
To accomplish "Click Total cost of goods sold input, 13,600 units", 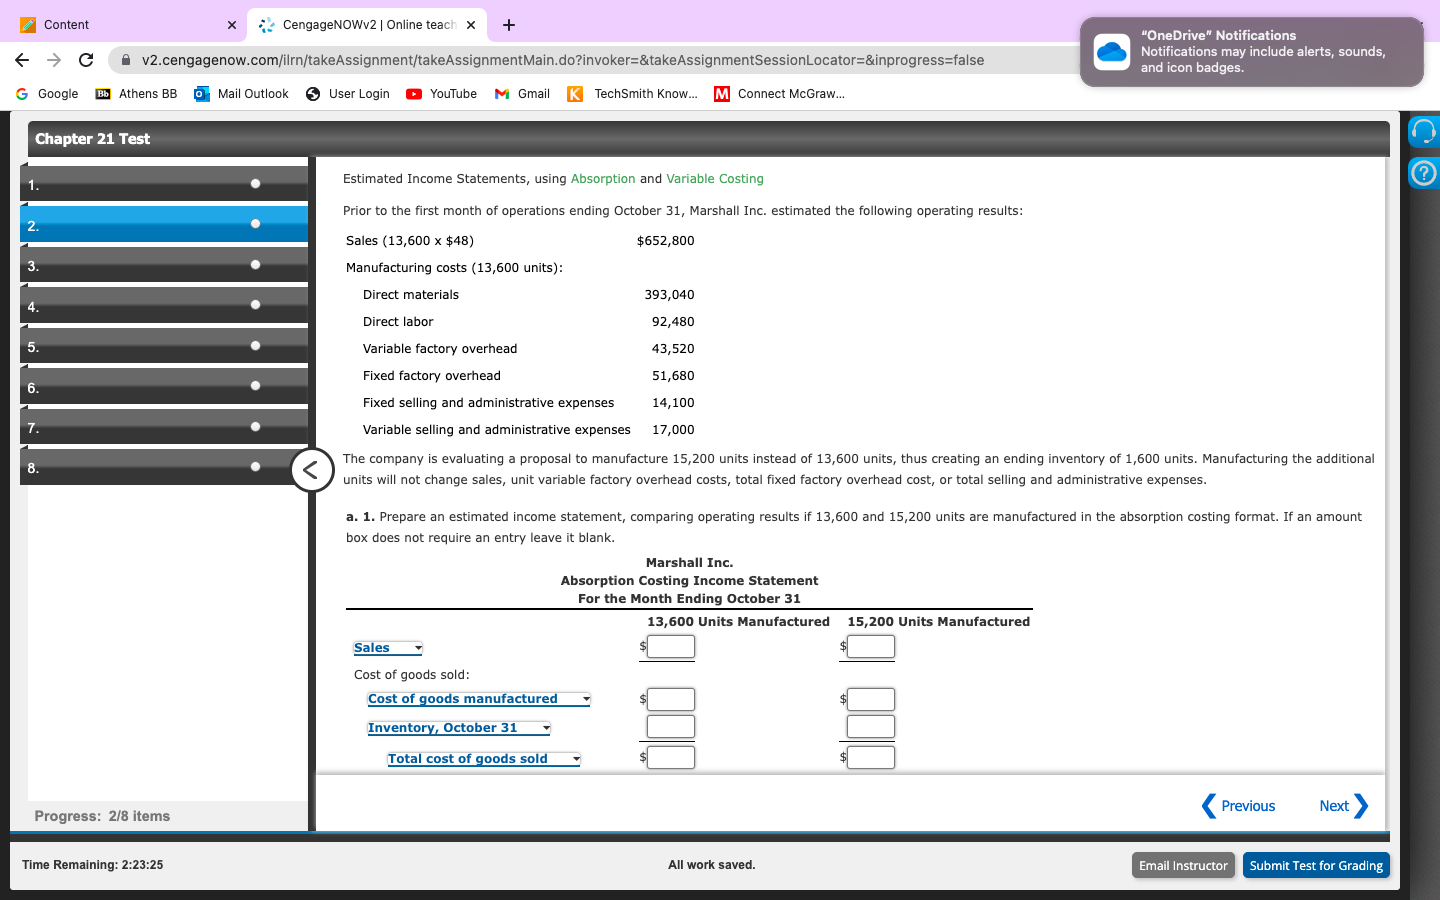I will point(671,757).
